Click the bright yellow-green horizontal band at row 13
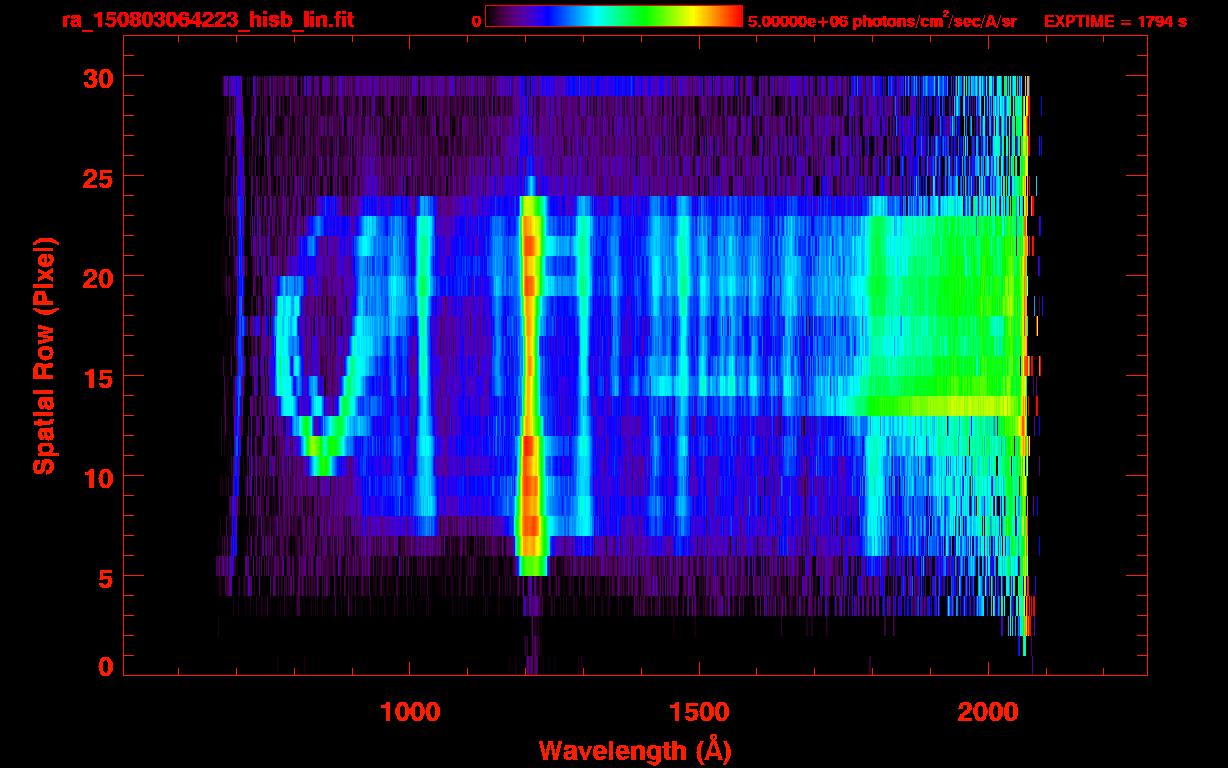 pos(940,405)
